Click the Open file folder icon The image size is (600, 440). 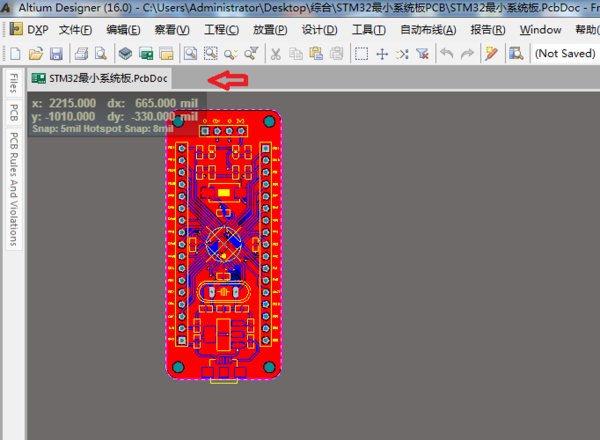coord(36,54)
